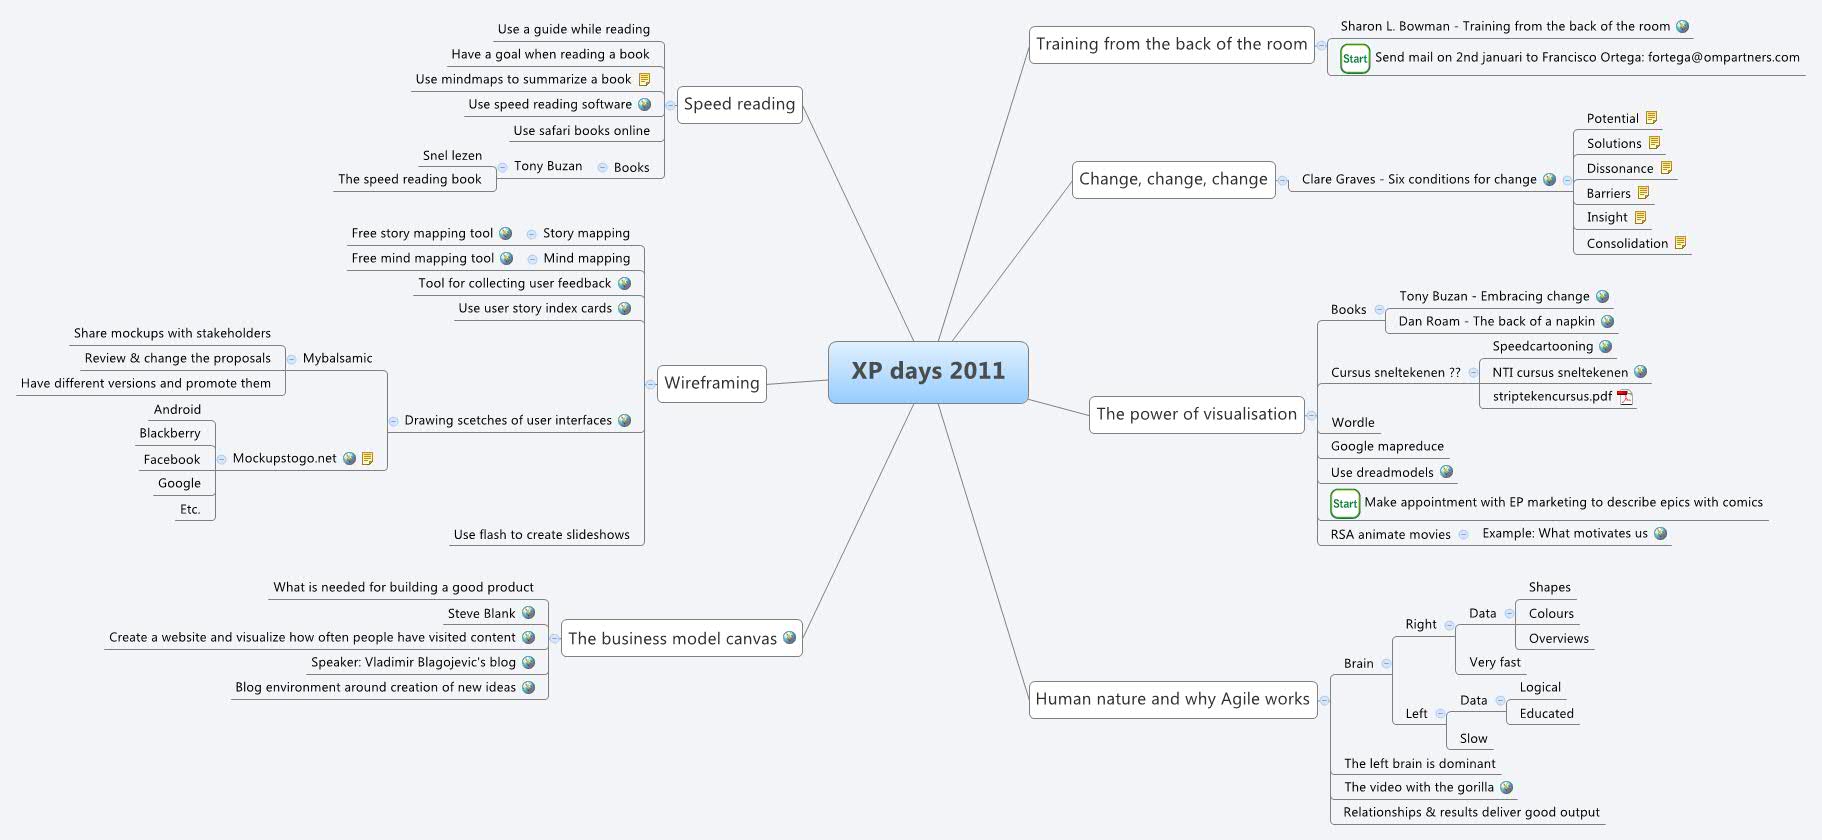Open the globe link beside Speedcartooning

pos(1605,346)
